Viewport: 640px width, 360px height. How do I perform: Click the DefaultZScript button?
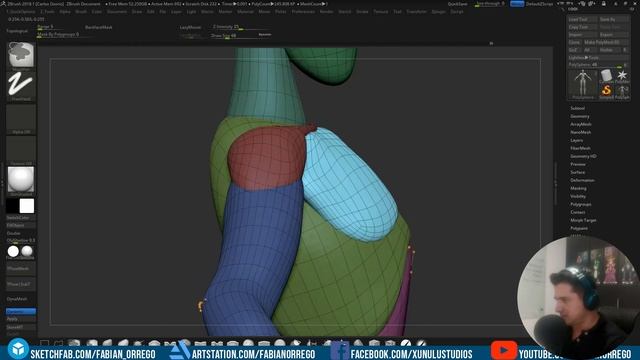pos(540,4)
